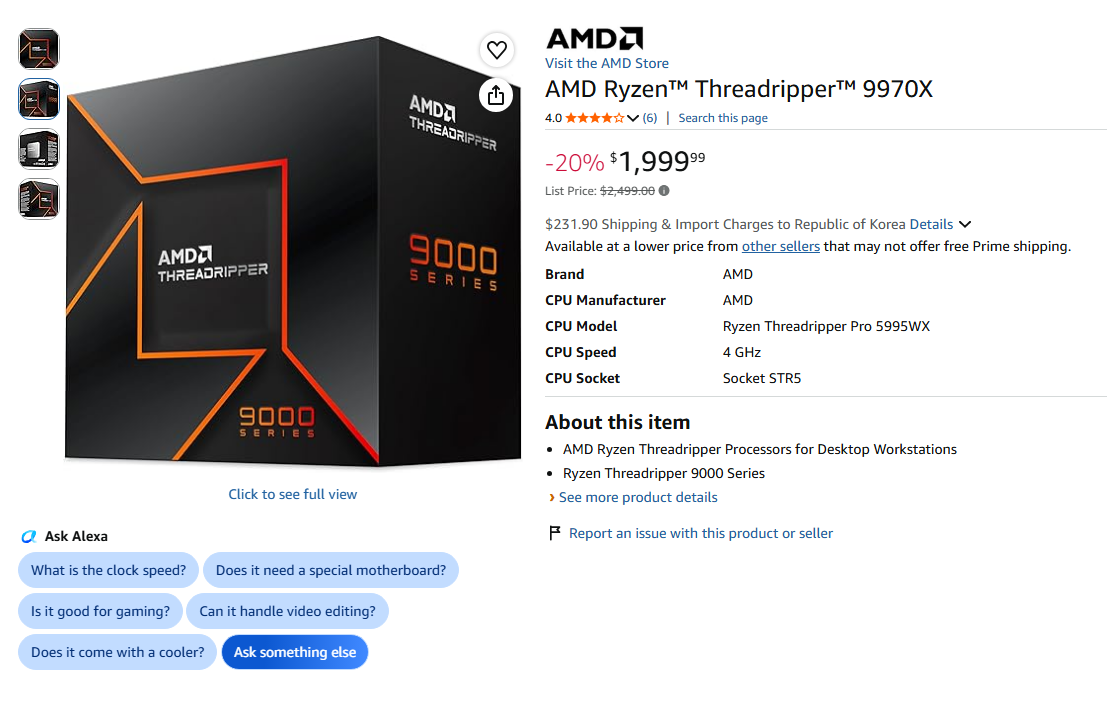Viewport: 1107px width, 717px height.
Task: Expand the rating breakdown chevron
Action: (633, 118)
